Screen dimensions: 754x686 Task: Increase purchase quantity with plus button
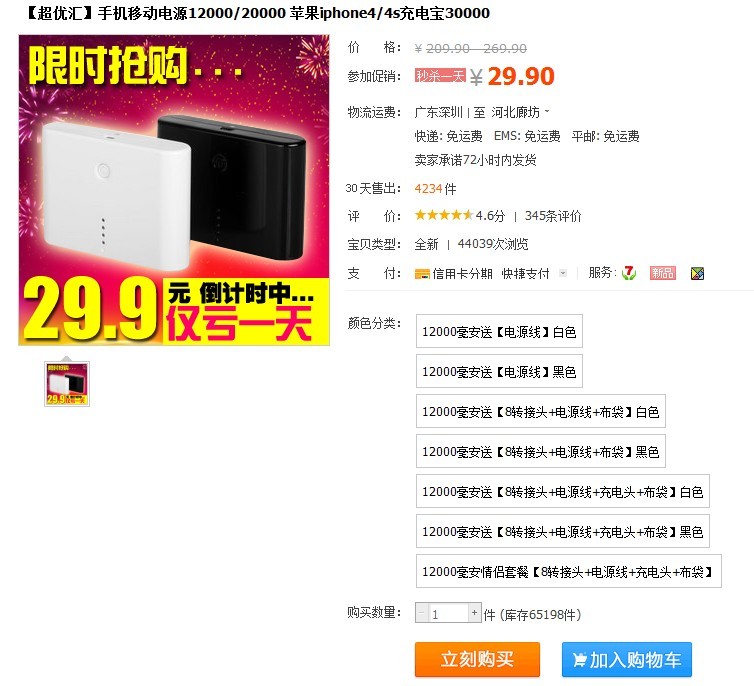pos(475,613)
